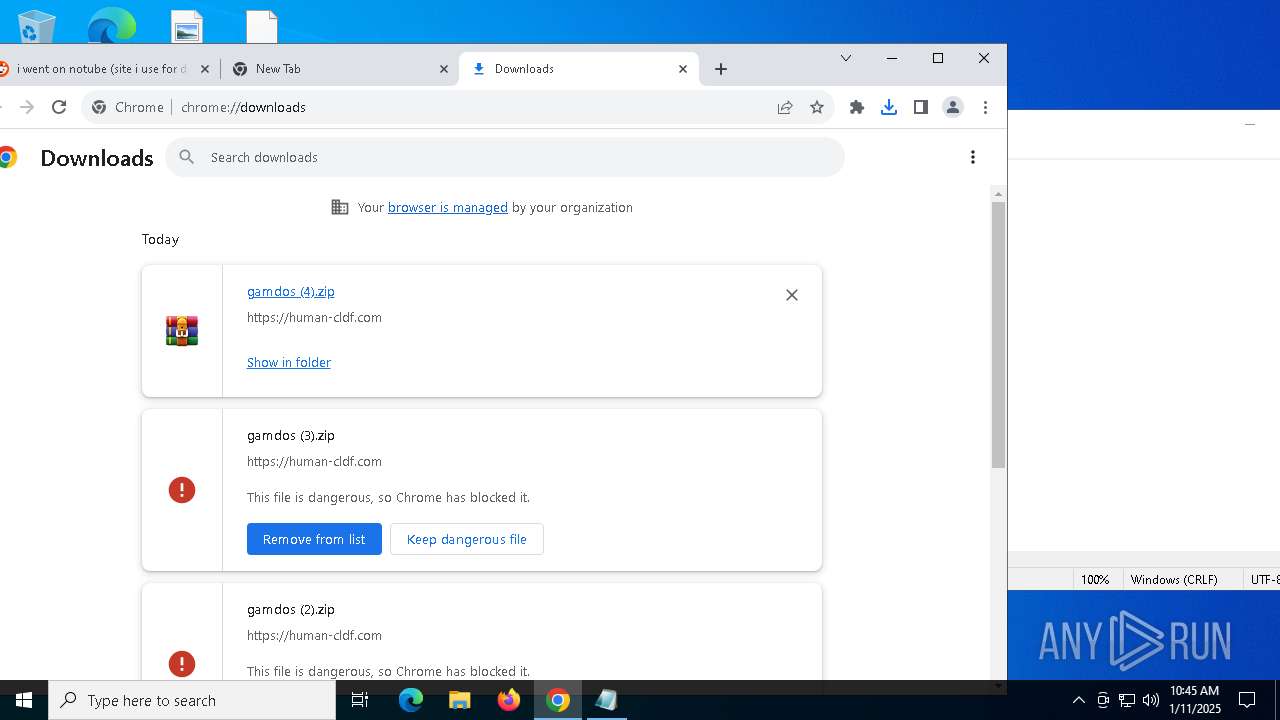Click Show in folder for gamdos (4).zip
This screenshot has width=1280, height=720.
click(x=289, y=362)
